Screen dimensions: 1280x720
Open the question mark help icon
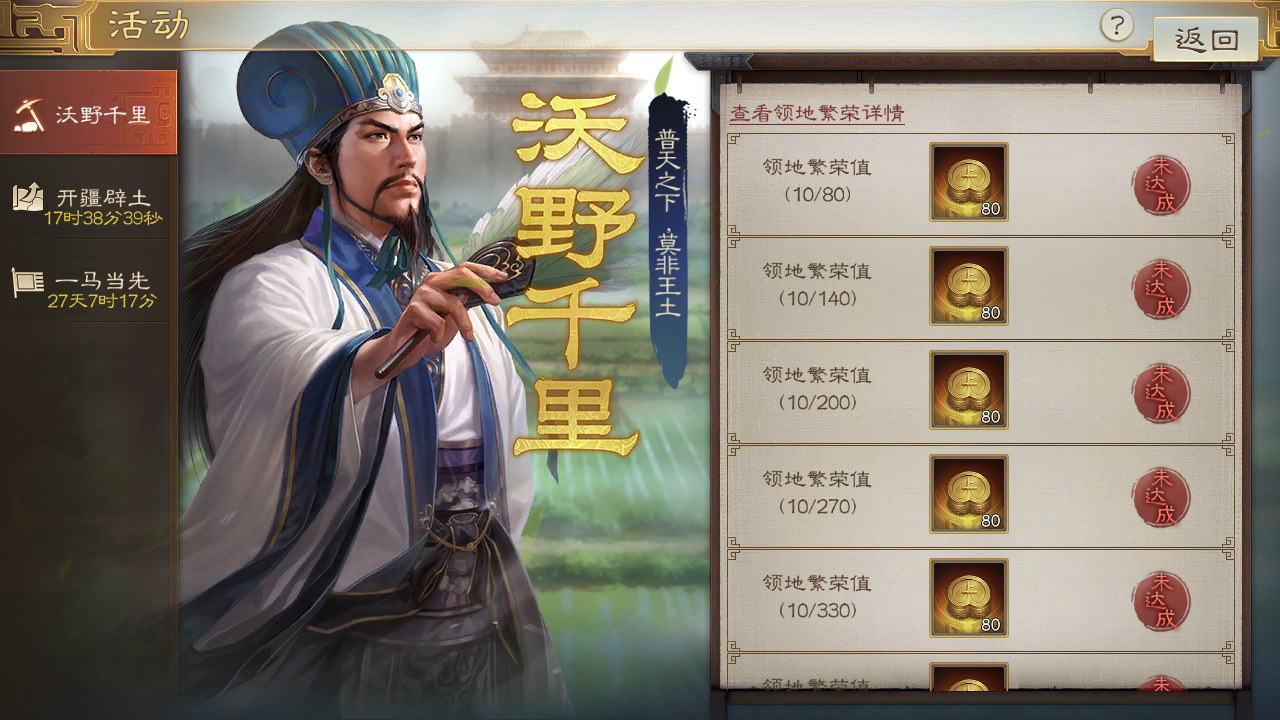point(1117,25)
